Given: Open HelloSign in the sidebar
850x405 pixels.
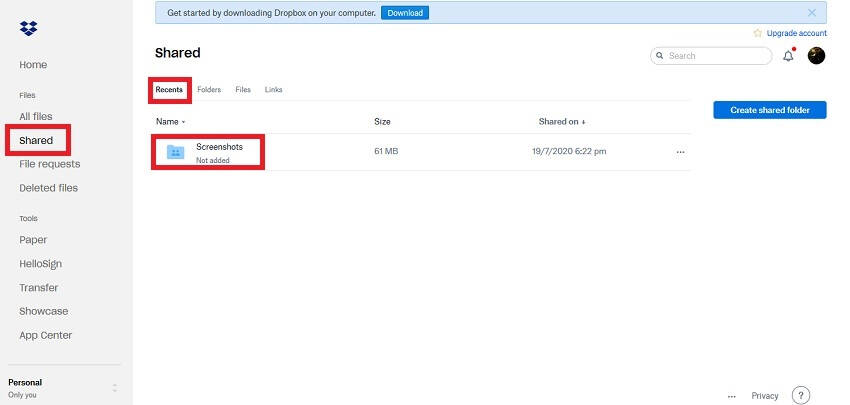Looking at the screenshot, I should tap(41, 263).
